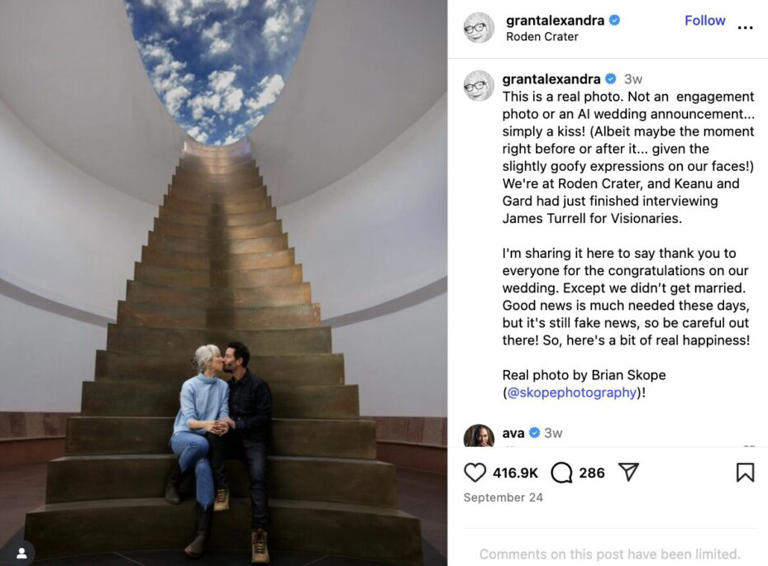Save post with bookmark icon
Screen dimensions: 768x566
click(x=745, y=472)
